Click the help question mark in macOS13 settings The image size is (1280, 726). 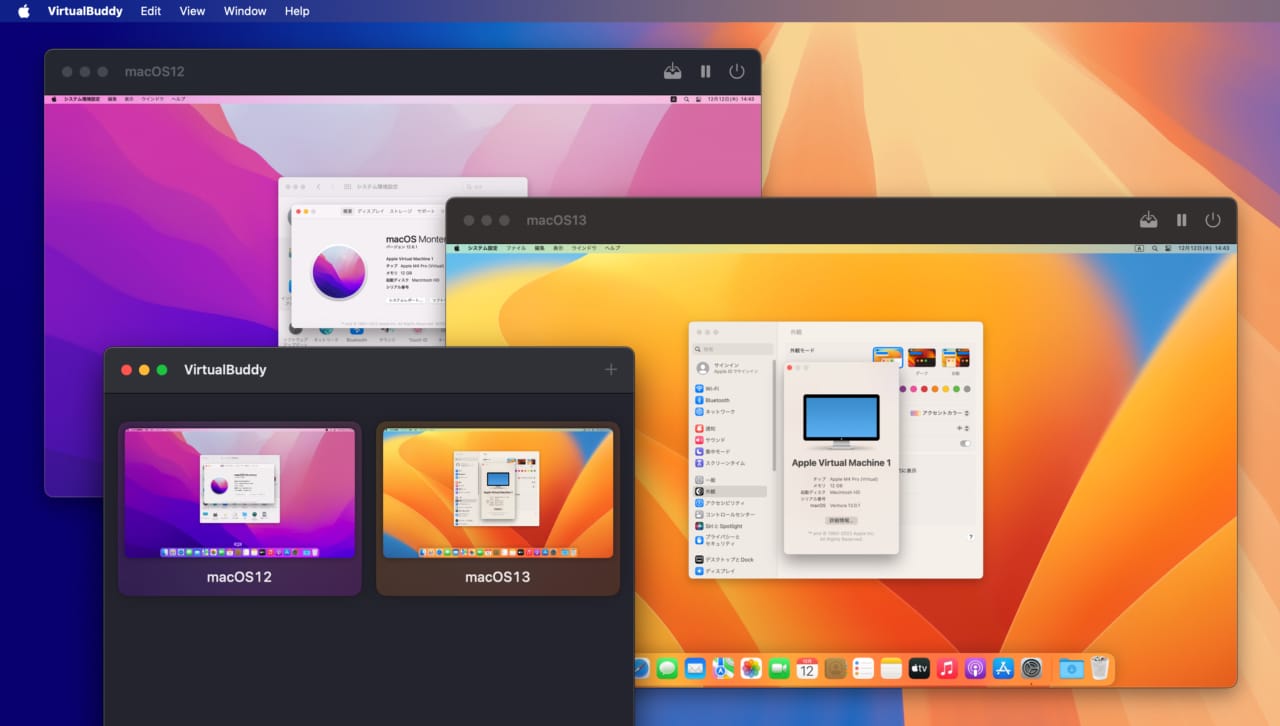click(x=970, y=537)
